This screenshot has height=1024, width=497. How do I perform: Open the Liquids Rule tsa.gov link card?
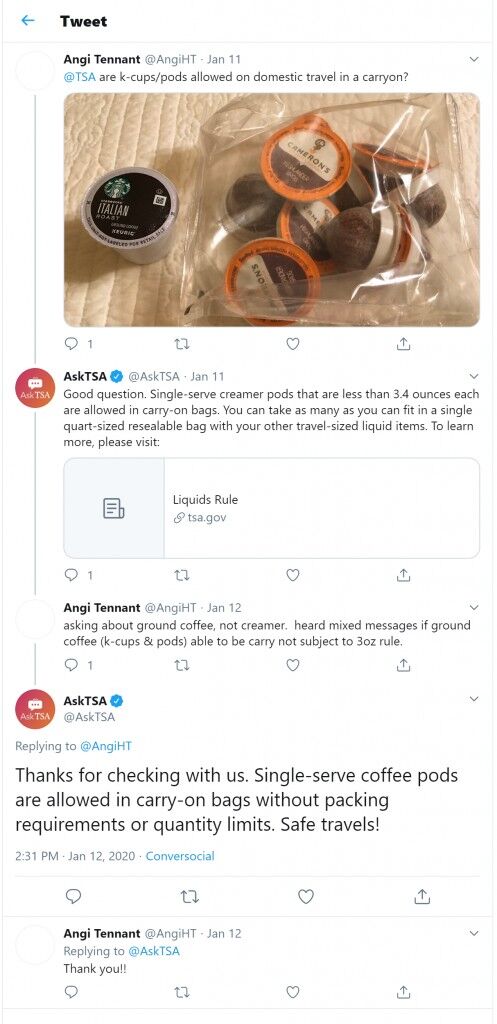[x=272, y=508]
